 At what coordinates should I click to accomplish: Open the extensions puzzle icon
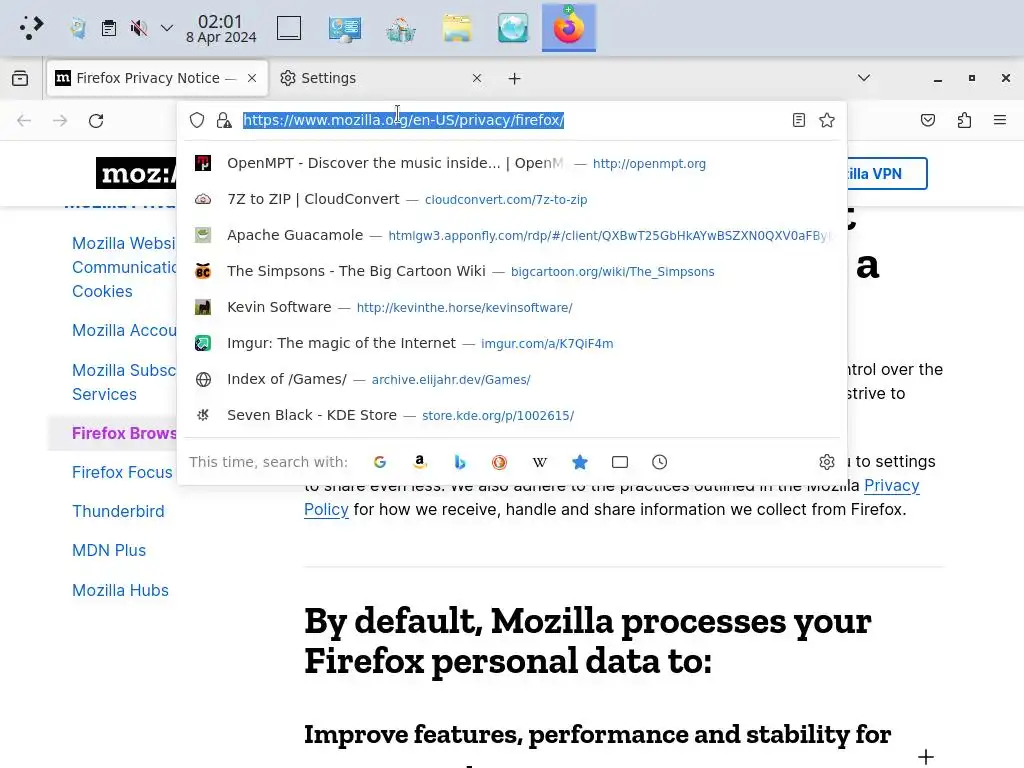pyautogui.click(x=965, y=120)
